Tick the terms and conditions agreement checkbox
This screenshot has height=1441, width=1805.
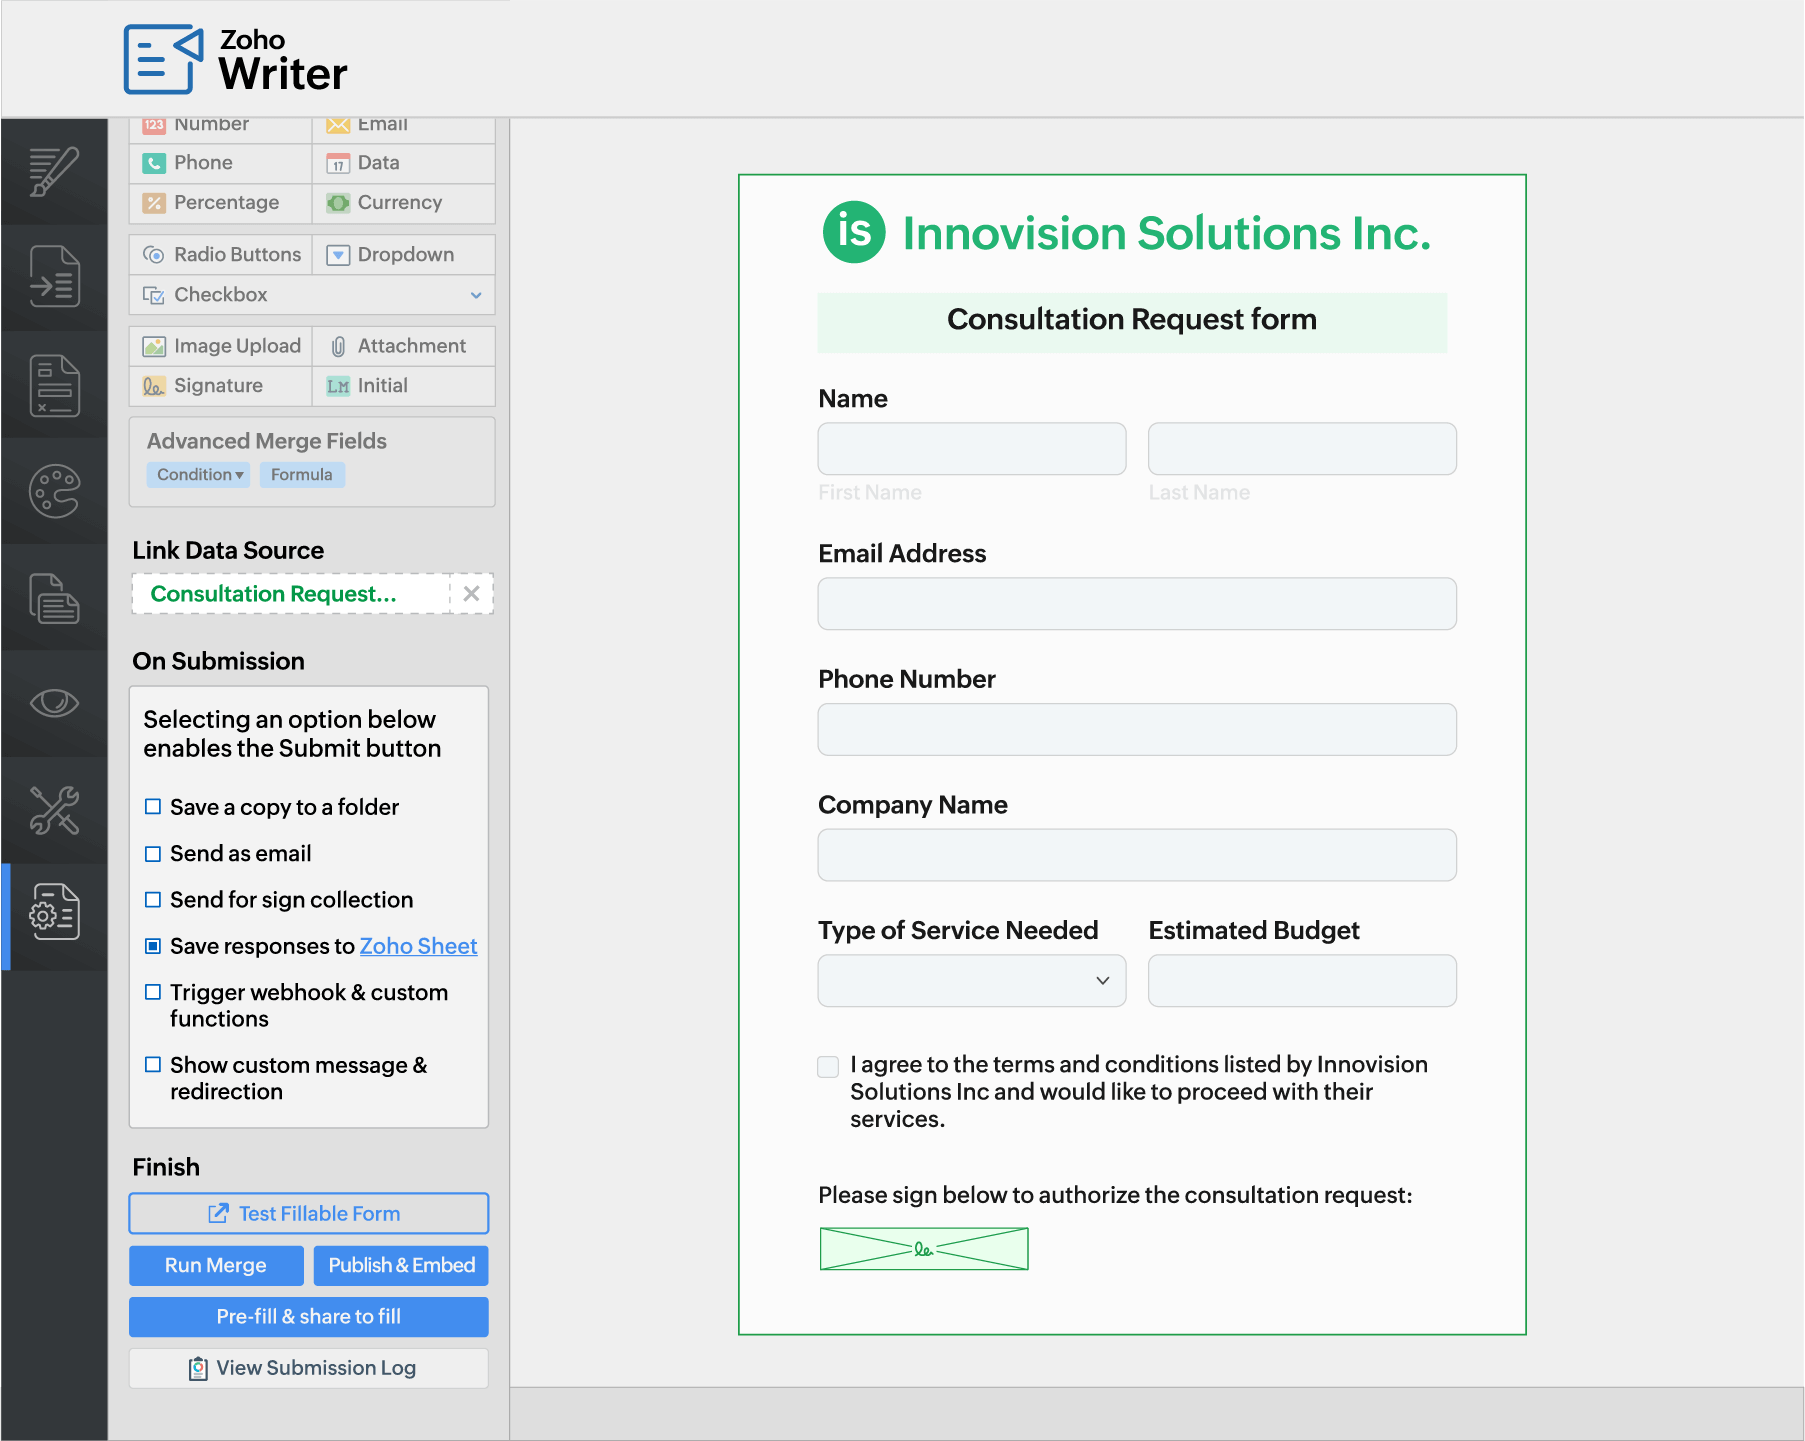coord(828,1067)
